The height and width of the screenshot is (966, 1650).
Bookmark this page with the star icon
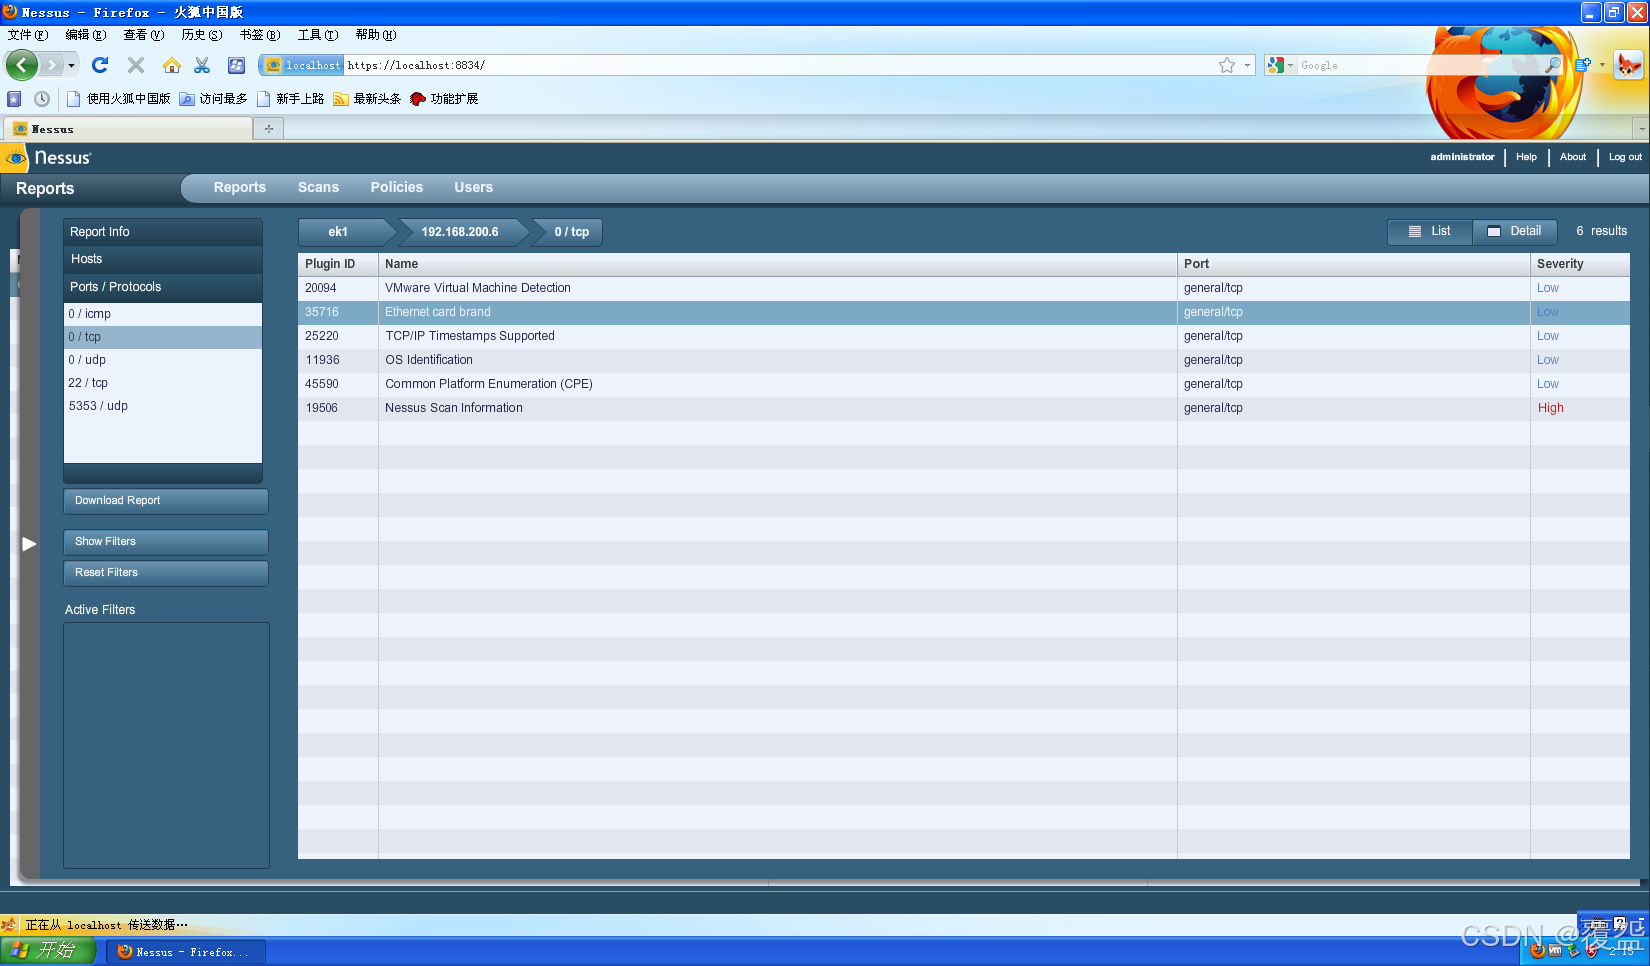(x=1227, y=65)
